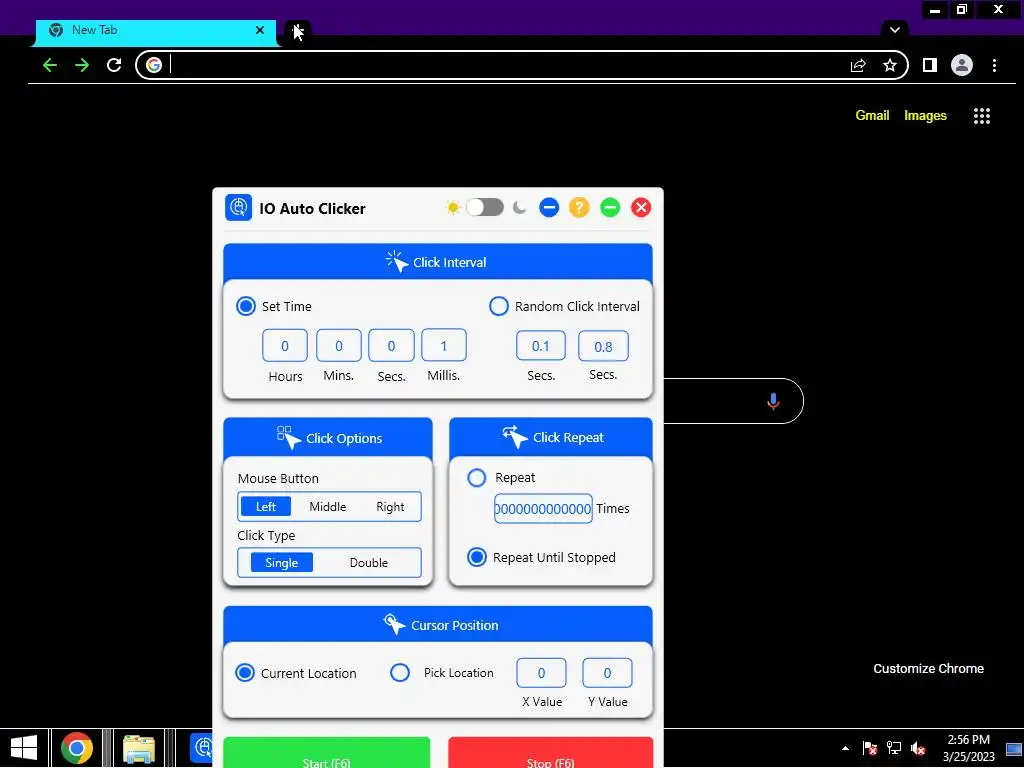Open Chrome profile avatar

(x=962, y=65)
